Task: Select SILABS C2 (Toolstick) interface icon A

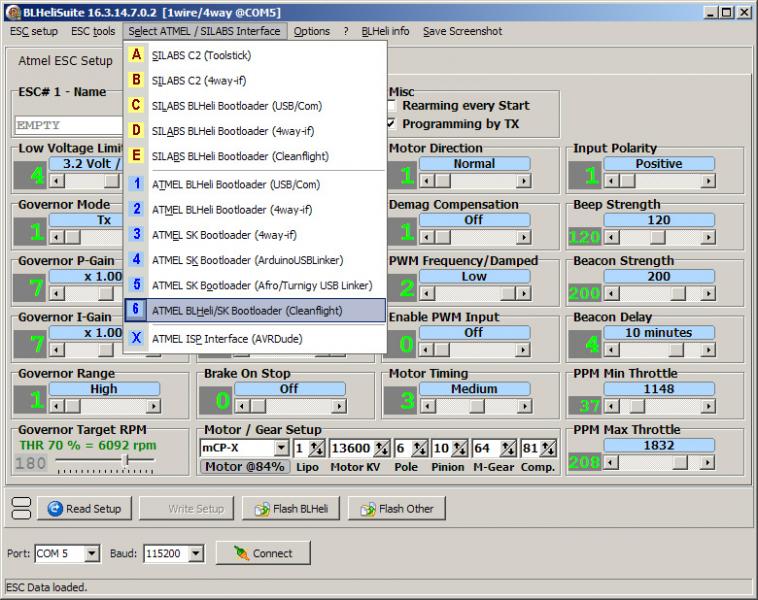Action: (x=137, y=55)
